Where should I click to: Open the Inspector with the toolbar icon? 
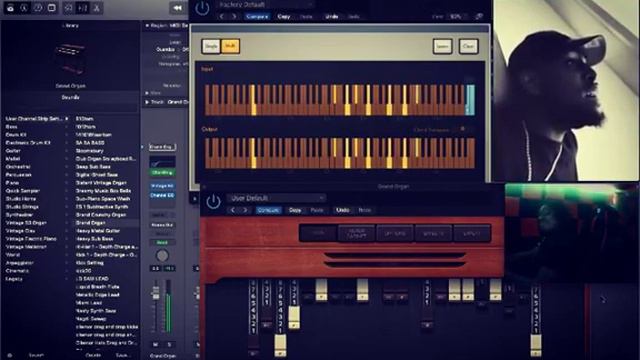click(24, 8)
